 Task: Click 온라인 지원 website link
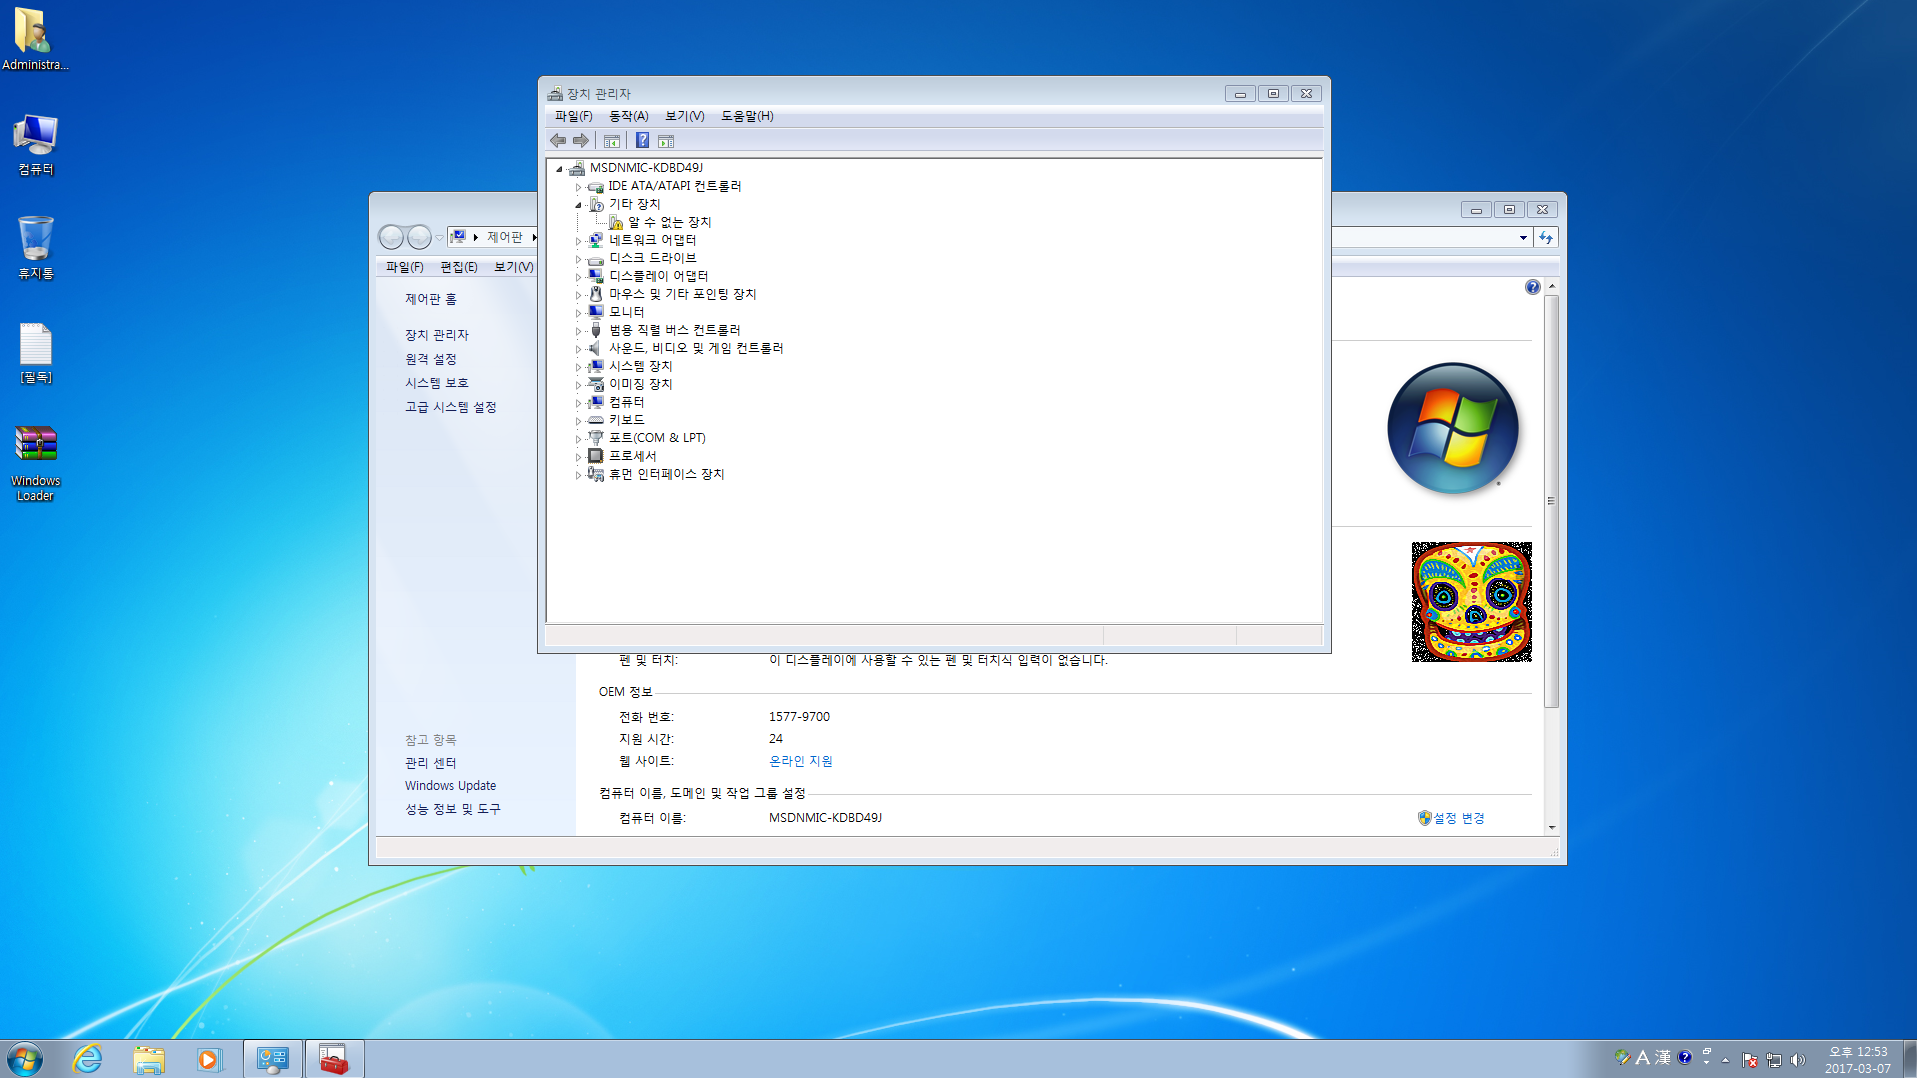click(800, 761)
